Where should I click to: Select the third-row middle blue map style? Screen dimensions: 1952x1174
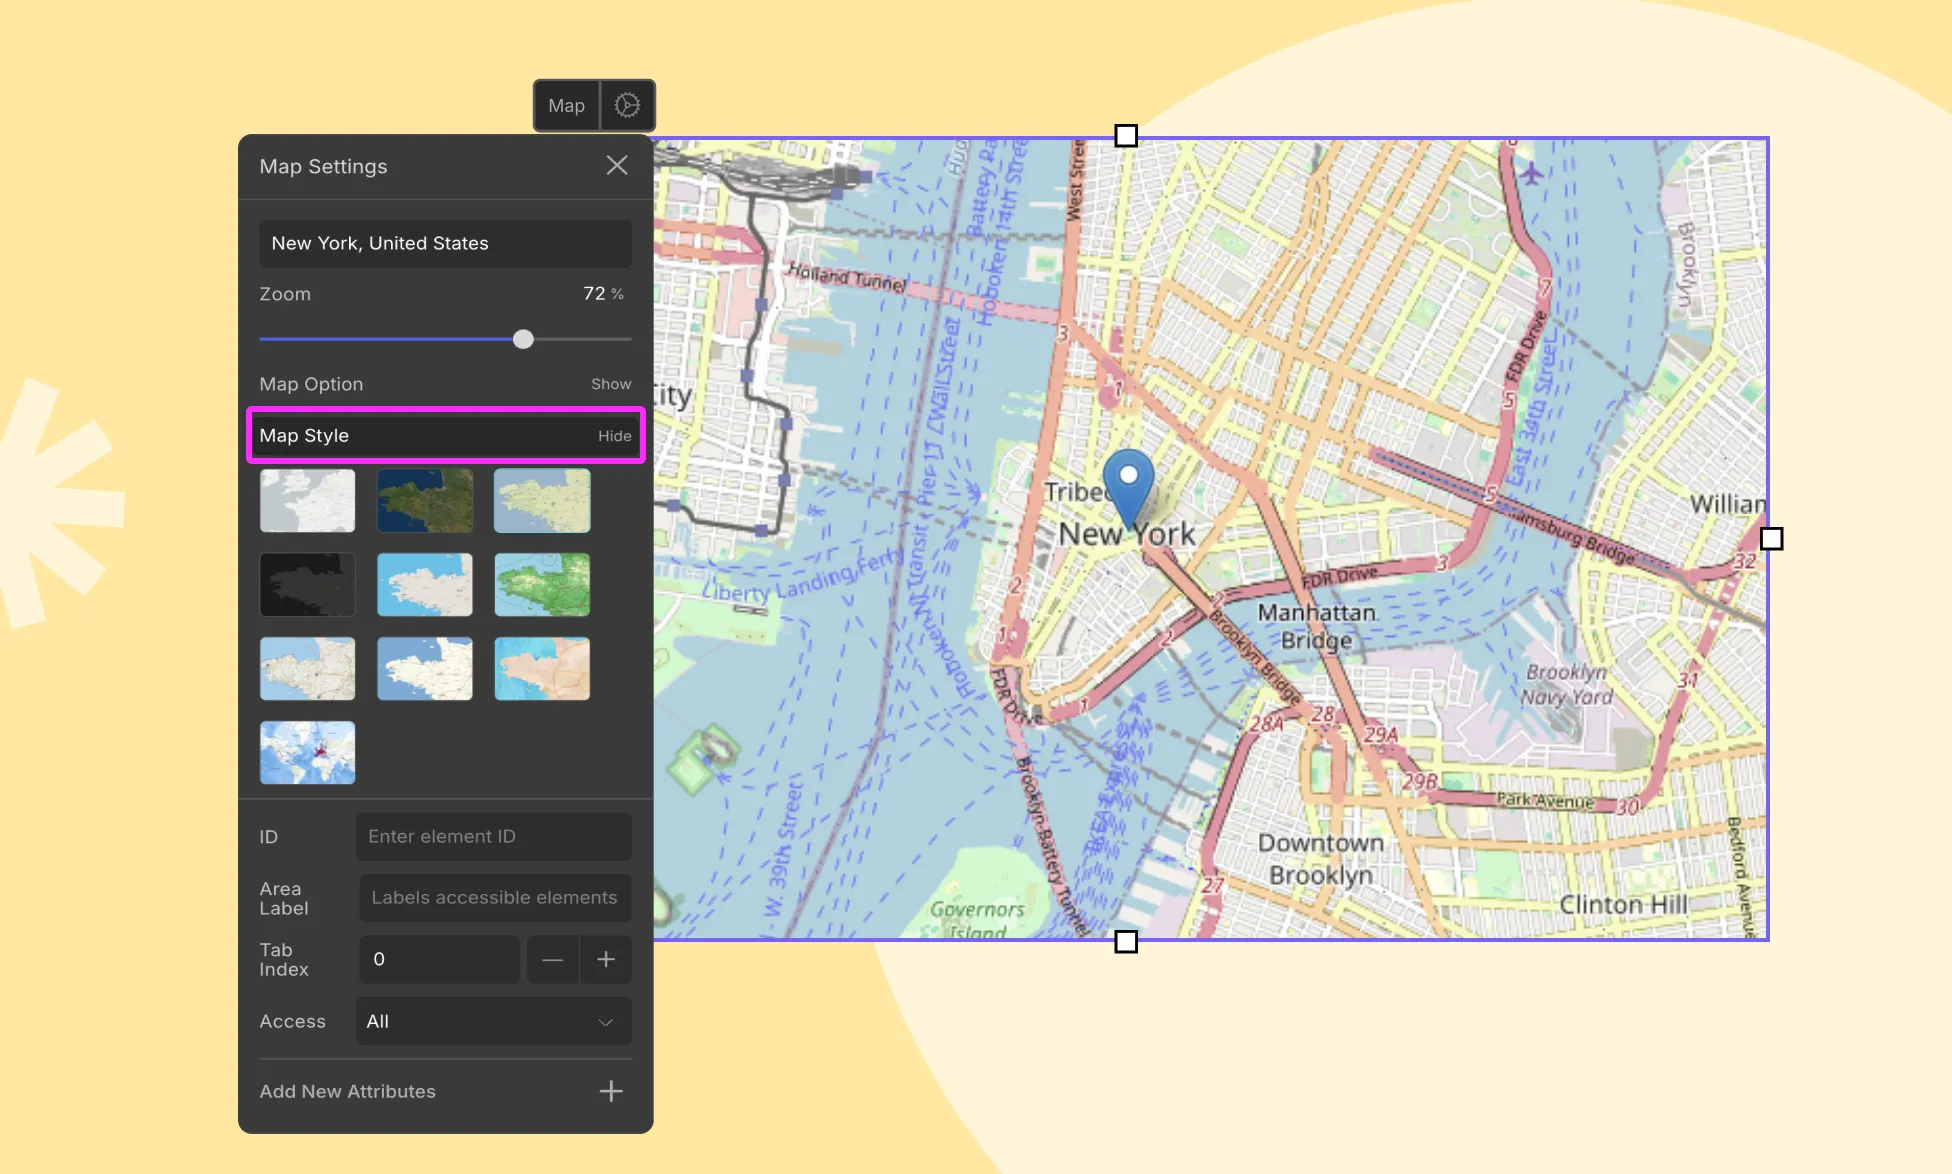425,669
